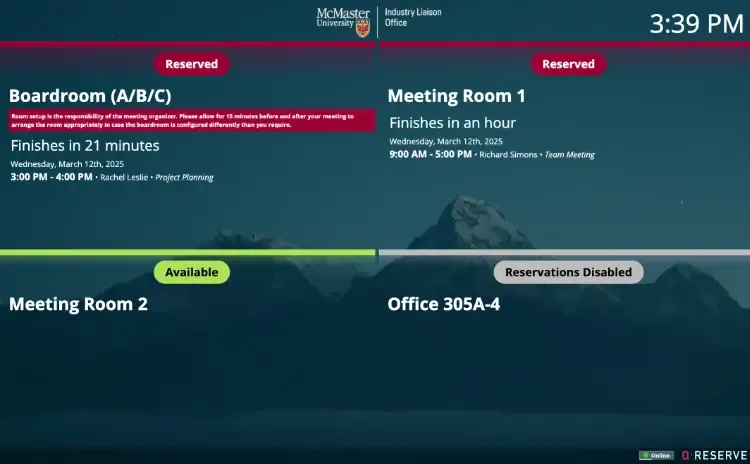Image resolution: width=750 pixels, height=464 pixels.
Task: Click the Reserved badge above Meeting Room 1
Action: pos(568,64)
